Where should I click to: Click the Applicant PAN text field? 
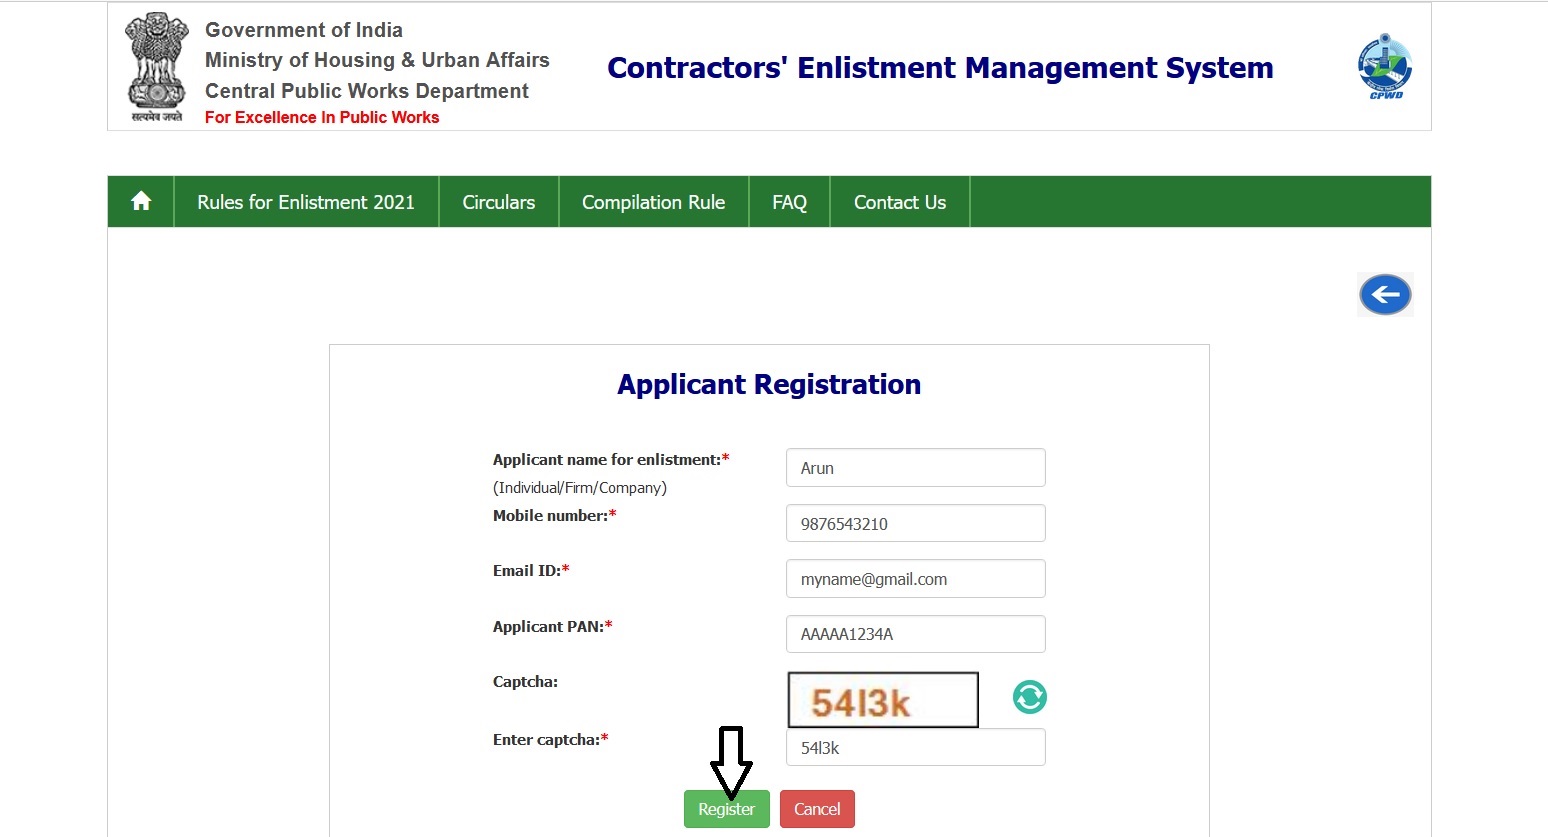(x=915, y=634)
